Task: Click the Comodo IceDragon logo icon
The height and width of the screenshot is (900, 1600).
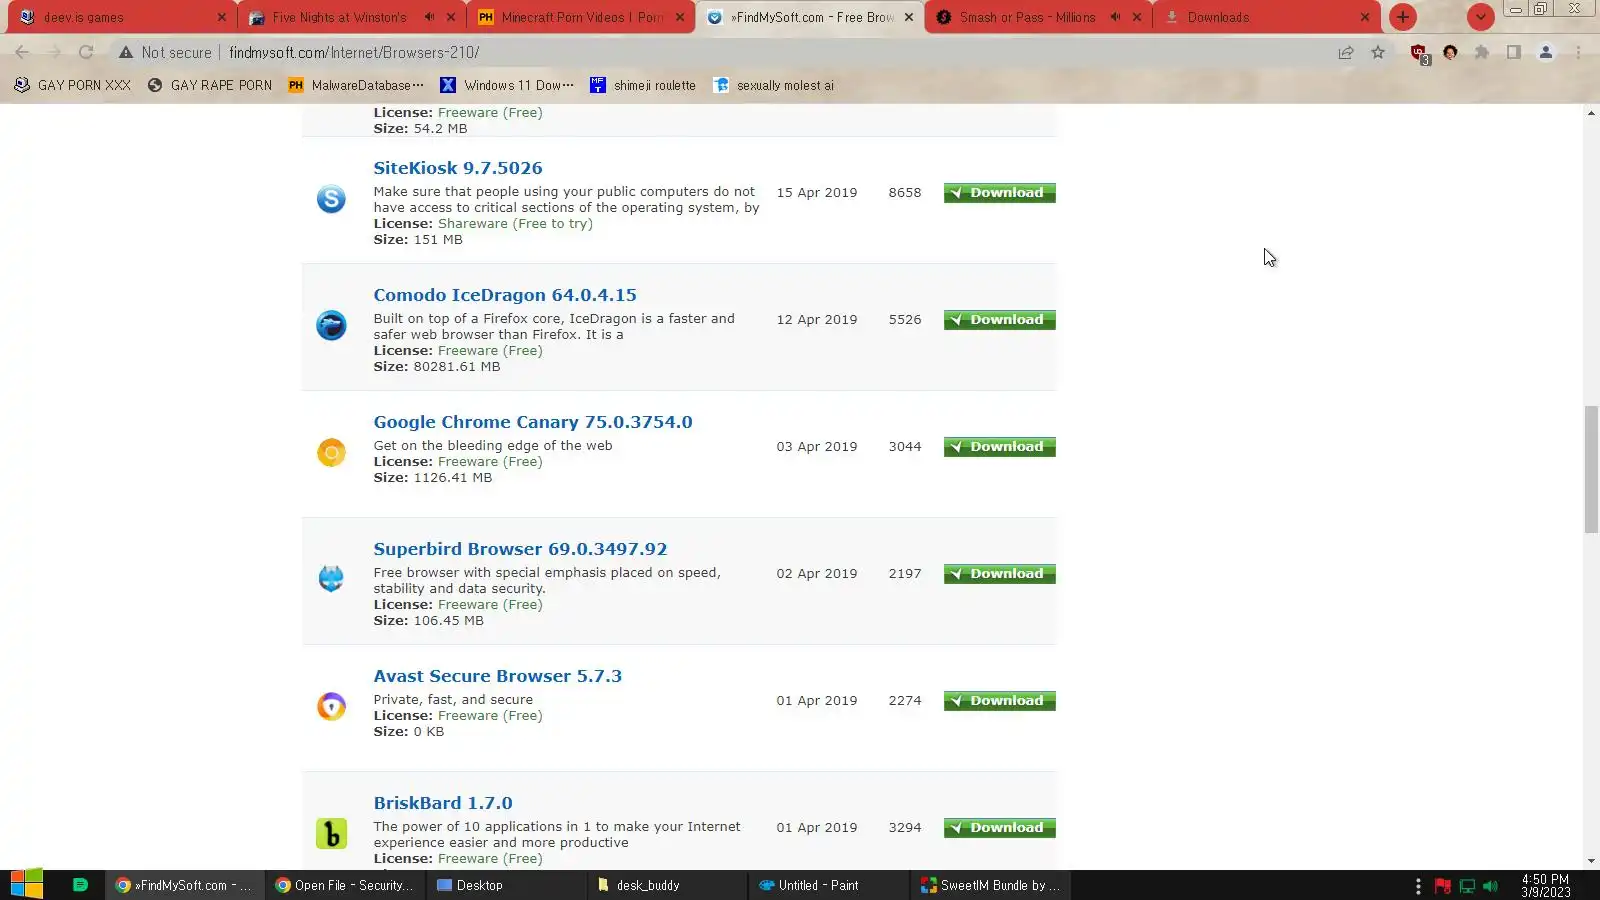Action: click(x=331, y=325)
